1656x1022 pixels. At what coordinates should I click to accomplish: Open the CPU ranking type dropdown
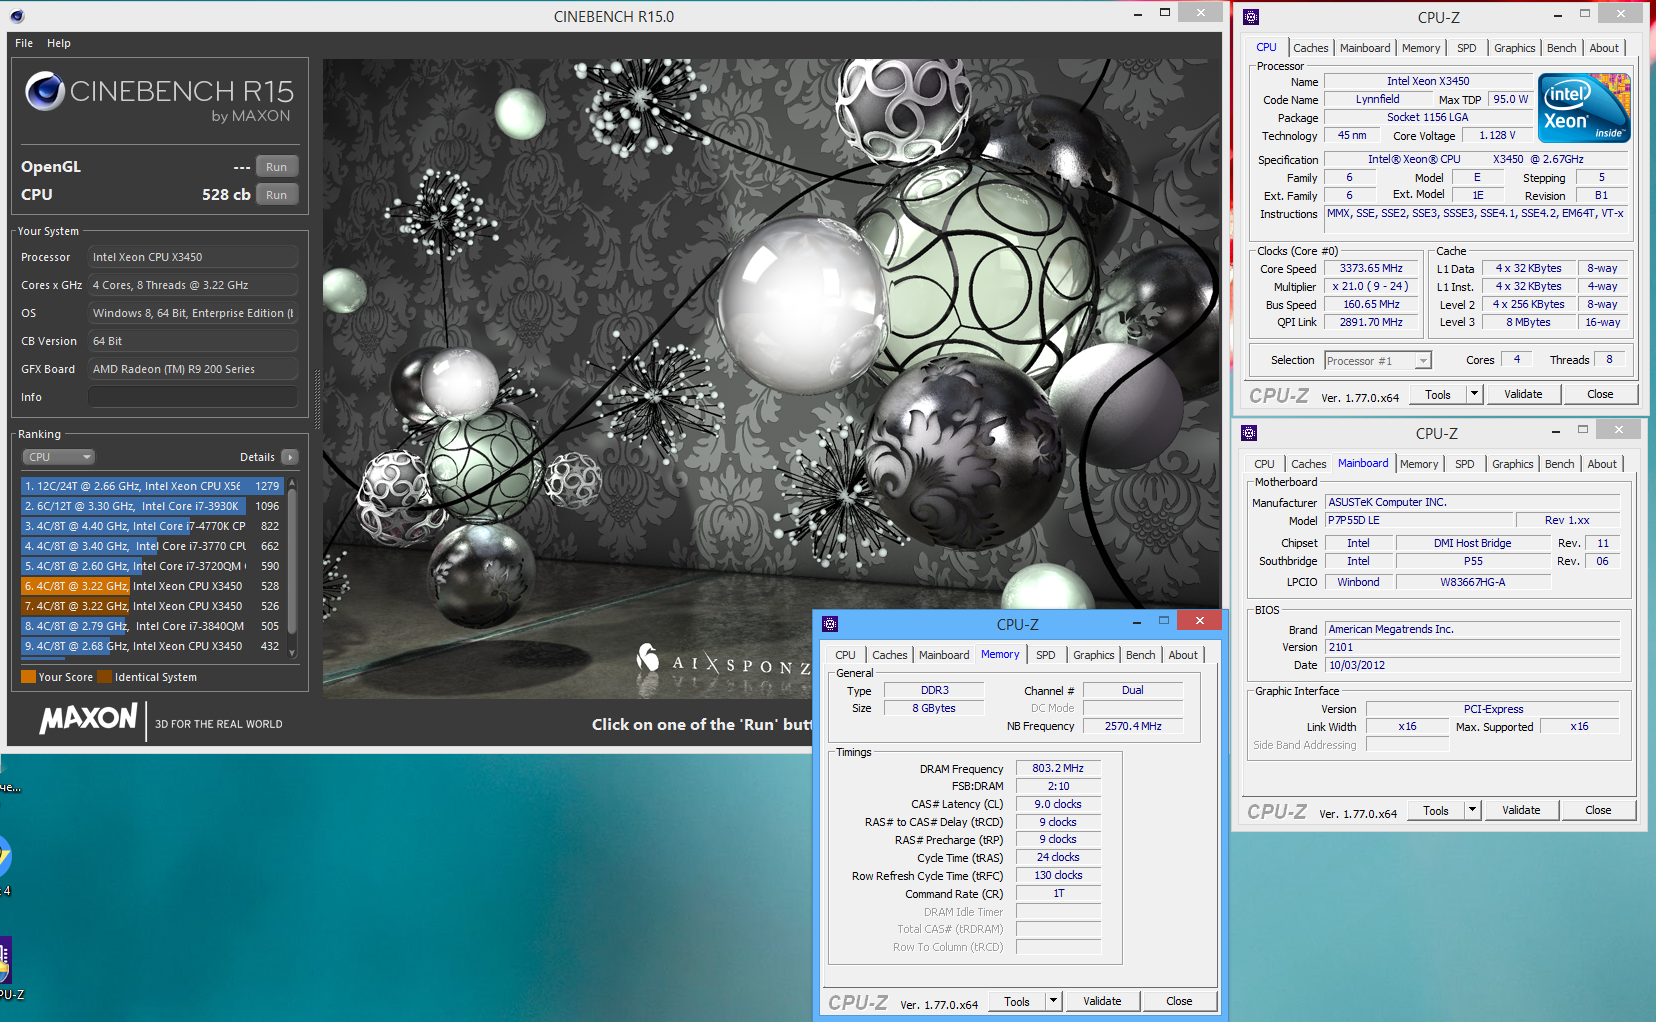(59, 457)
